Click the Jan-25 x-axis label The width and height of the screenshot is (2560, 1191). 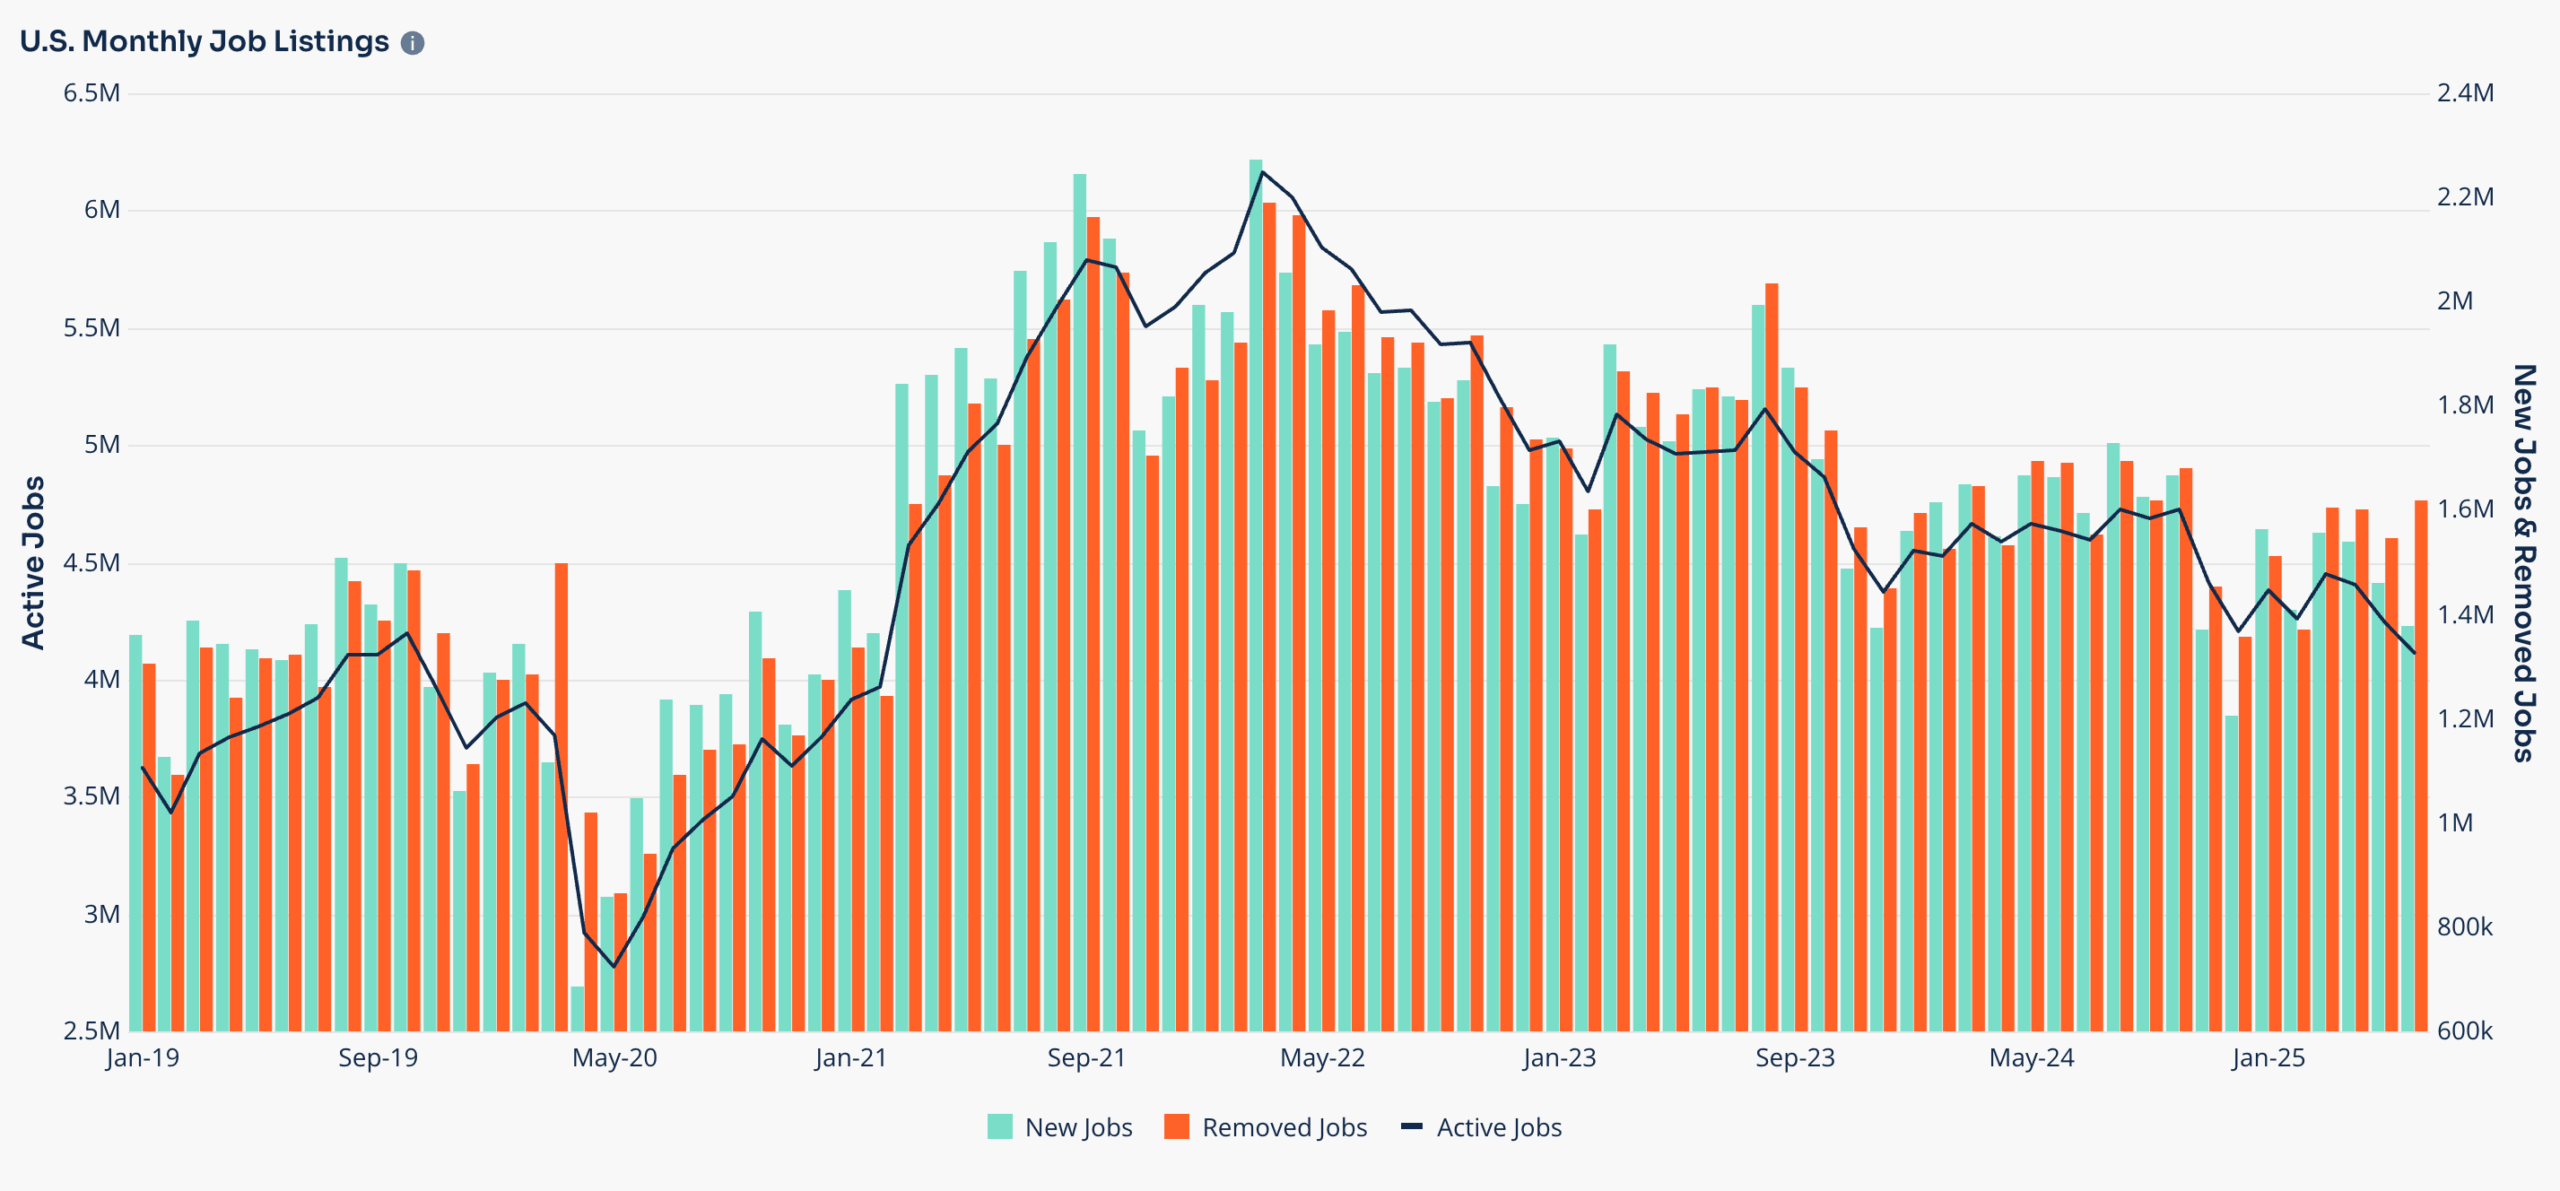(2268, 1058)
